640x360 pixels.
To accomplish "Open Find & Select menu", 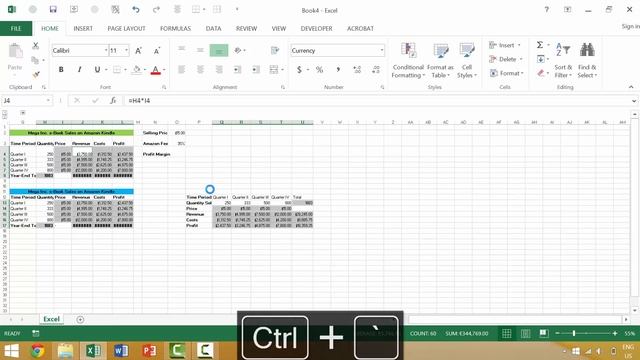I will point(587,60).
